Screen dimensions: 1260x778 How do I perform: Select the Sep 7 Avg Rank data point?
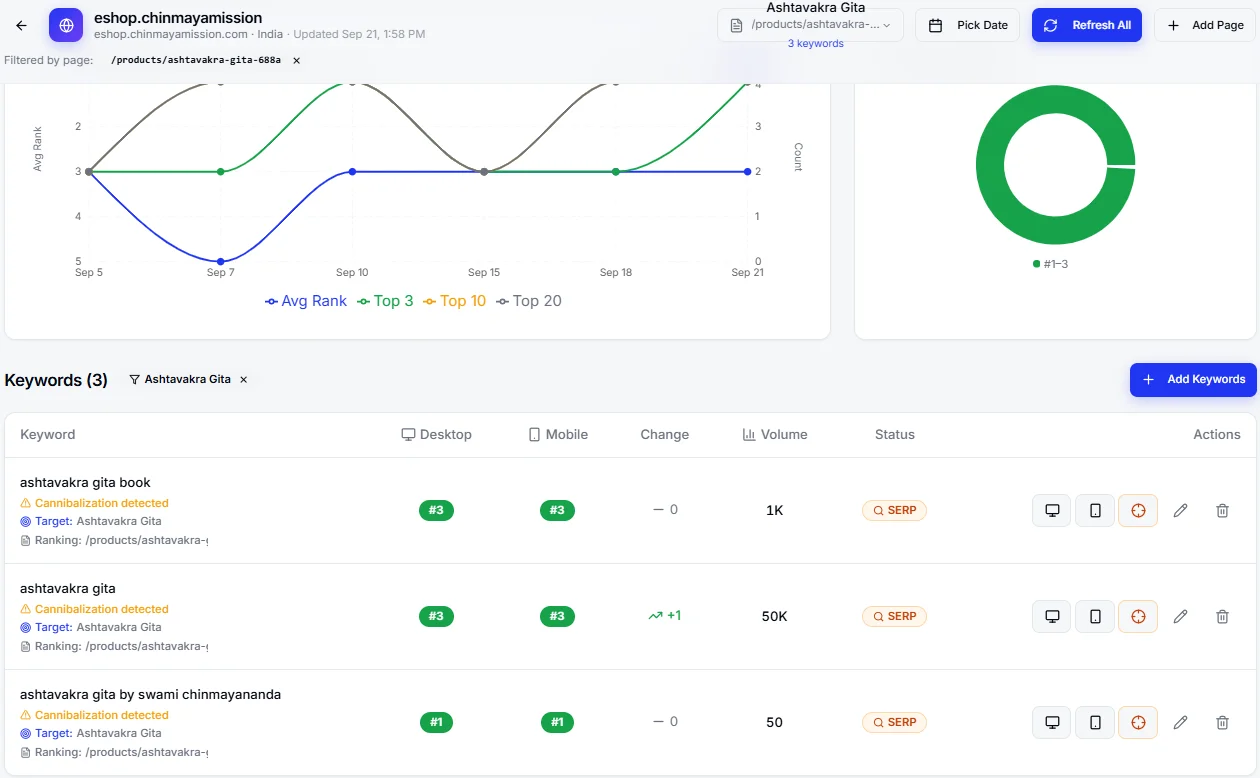pos(221,262)
